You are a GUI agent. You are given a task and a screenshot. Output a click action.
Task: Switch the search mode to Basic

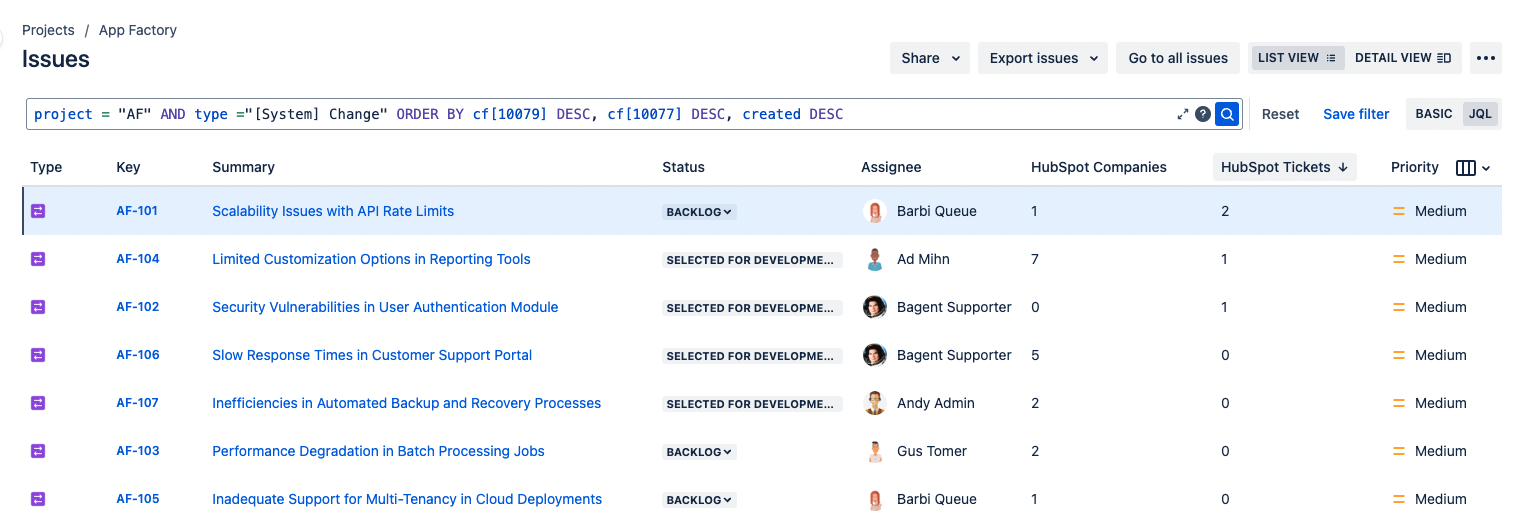click(x=1434, y=114)
